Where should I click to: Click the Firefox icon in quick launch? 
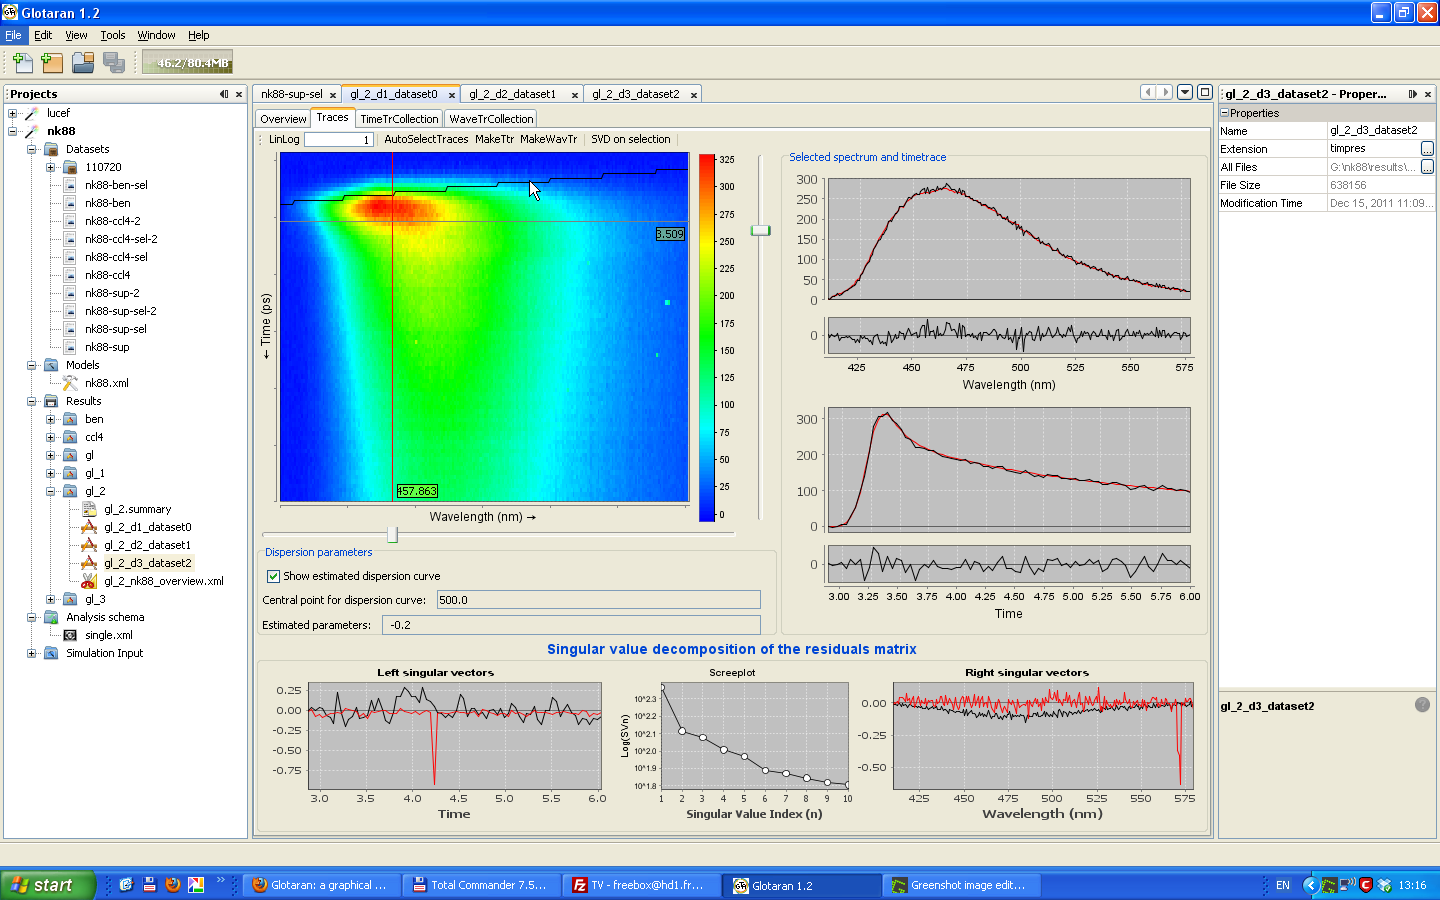click(173, 885)
